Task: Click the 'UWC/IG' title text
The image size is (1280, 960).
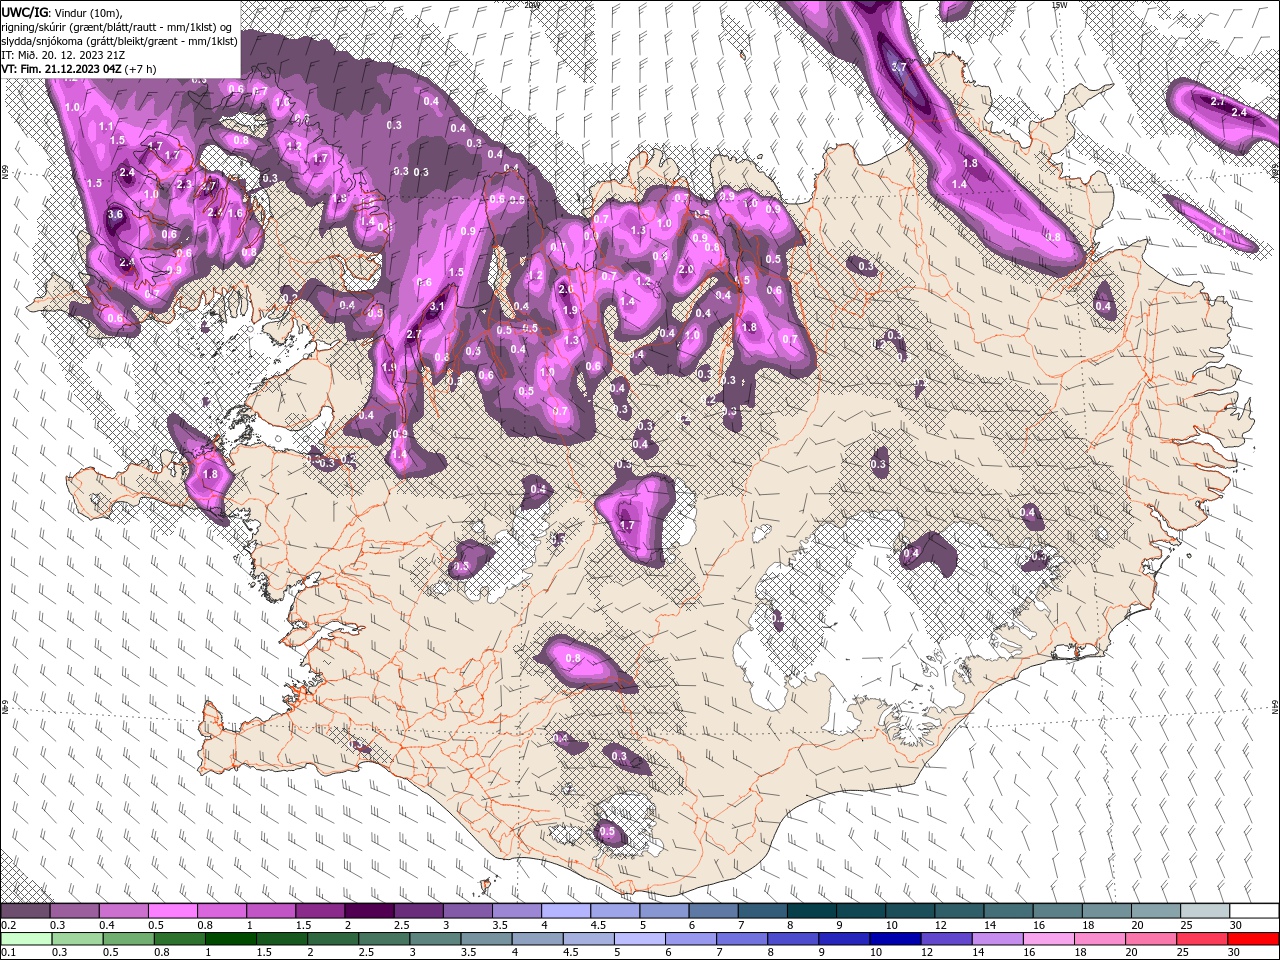Action: 24,11
